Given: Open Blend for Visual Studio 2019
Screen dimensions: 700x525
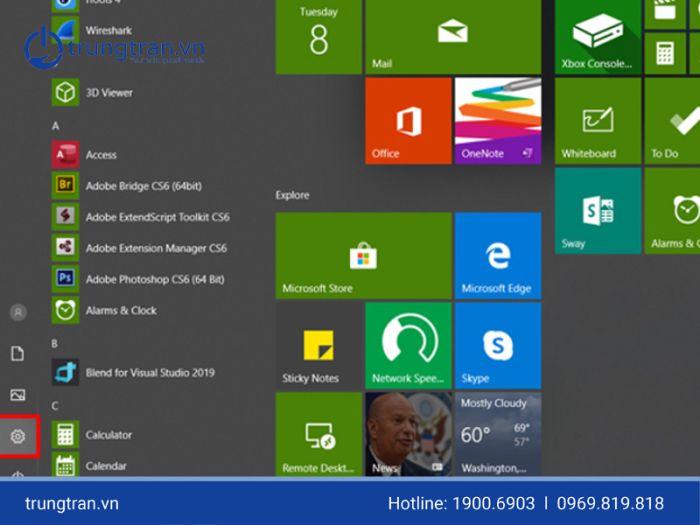Looking at the screenshot, I should tap(149, 373).
